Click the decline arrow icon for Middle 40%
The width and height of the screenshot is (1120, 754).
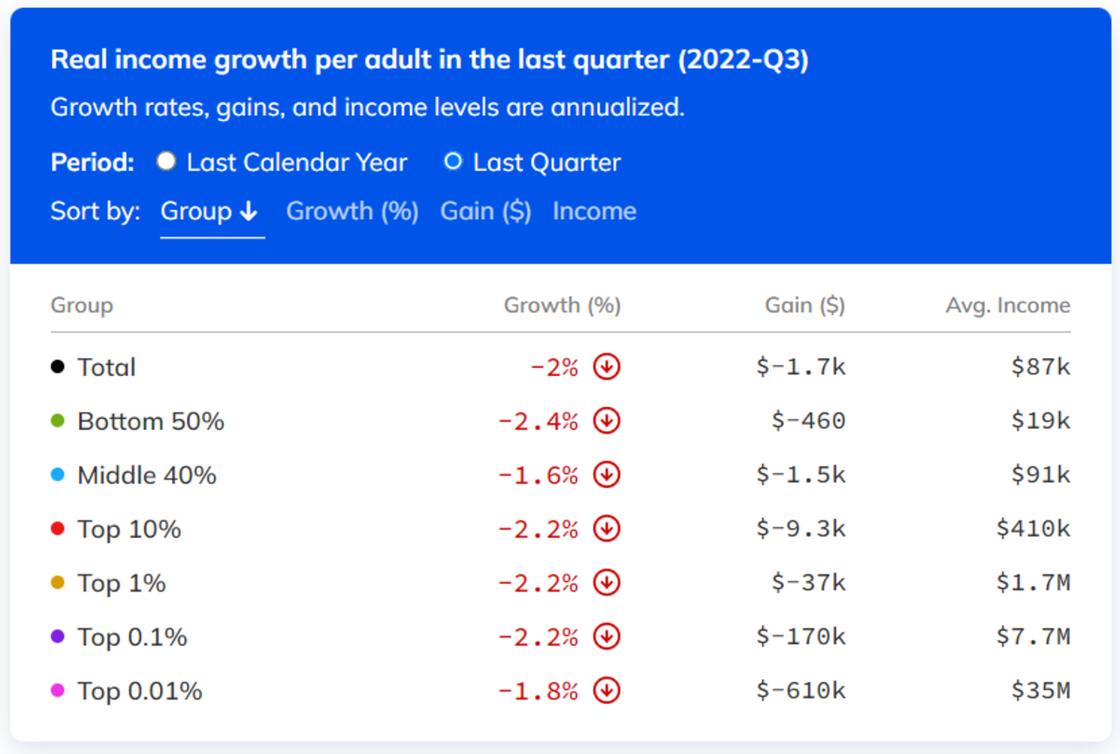(607, 475)
